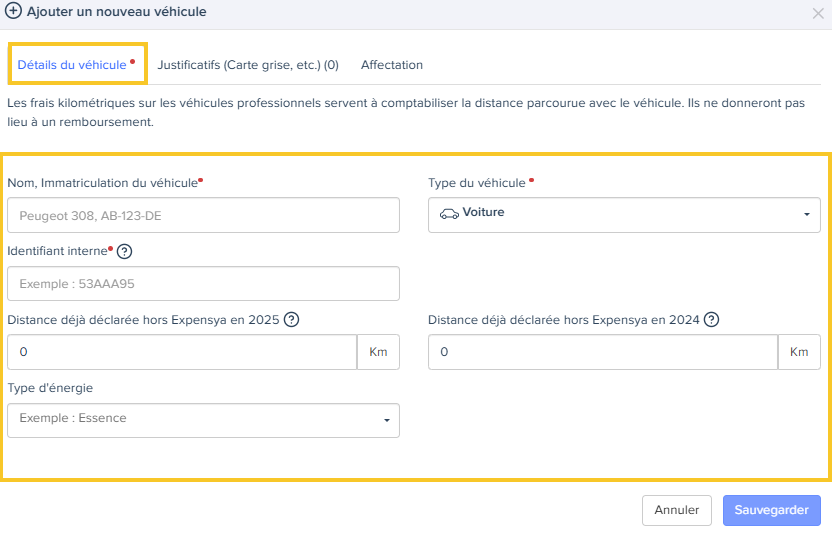
Task: Go to the Affectation tab
Action: (x=392, y=65)
